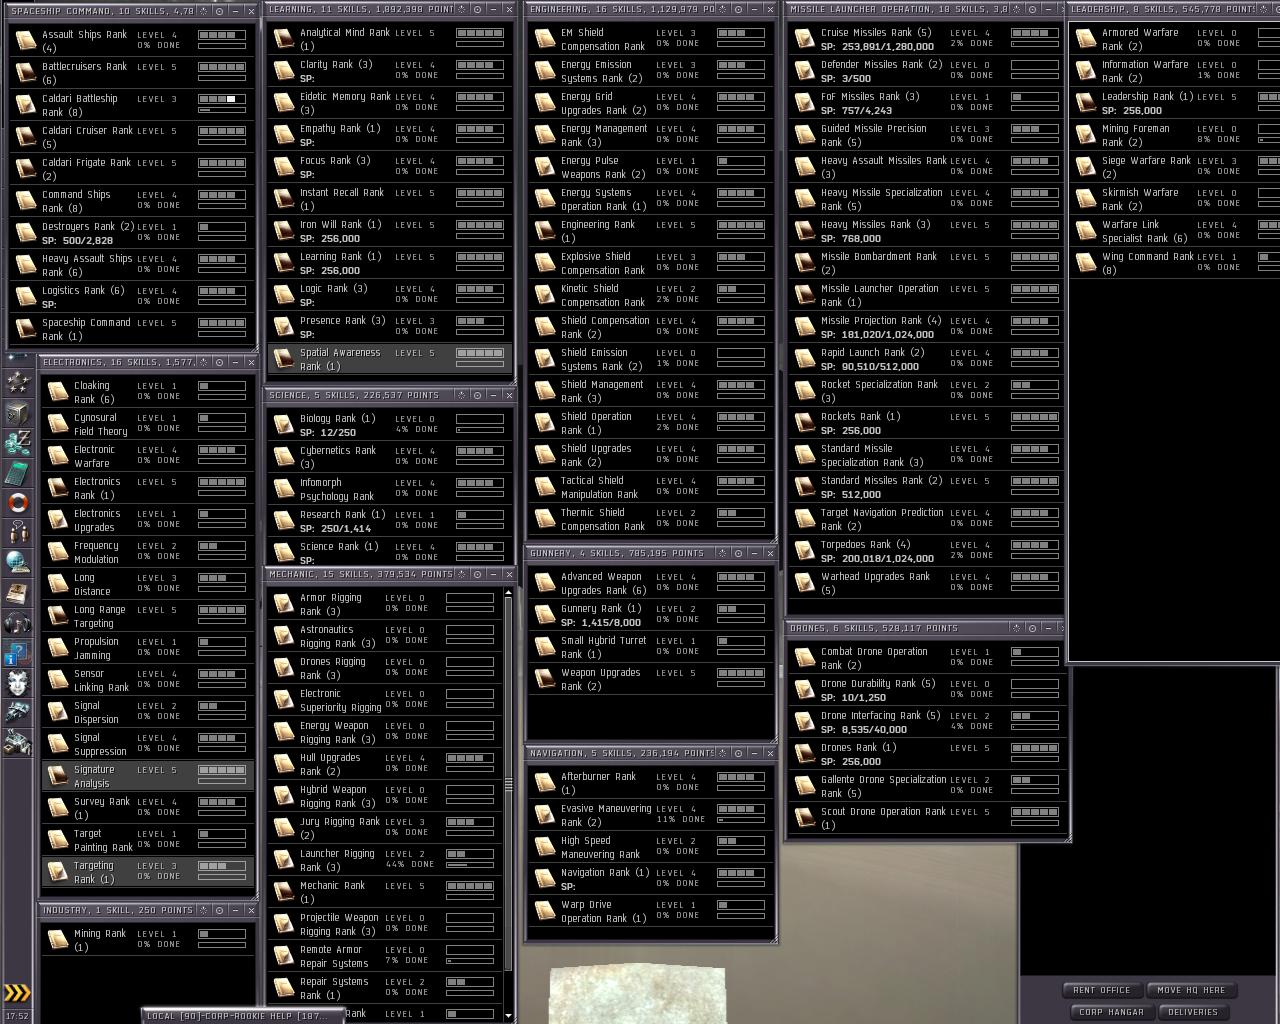
Task: Click Mechanic window scroll down arrow
Action: 508,1015
